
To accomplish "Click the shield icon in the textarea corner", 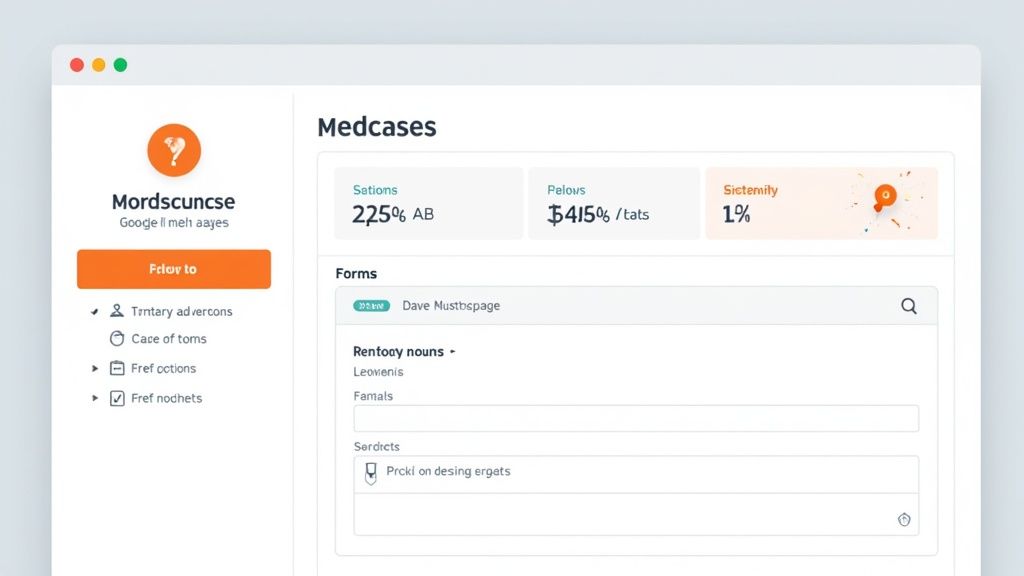I will 904,520.
